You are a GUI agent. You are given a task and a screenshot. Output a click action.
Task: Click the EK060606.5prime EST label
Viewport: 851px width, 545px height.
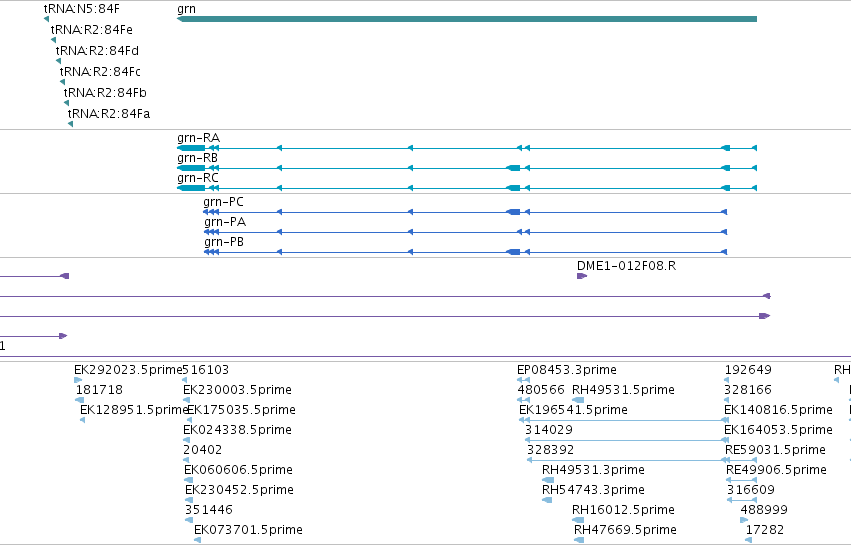click(238, 470)
